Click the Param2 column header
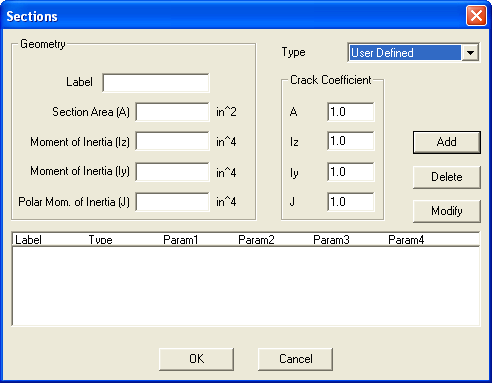The width and height of the screenshot is (492, 383). pos(274,240)
